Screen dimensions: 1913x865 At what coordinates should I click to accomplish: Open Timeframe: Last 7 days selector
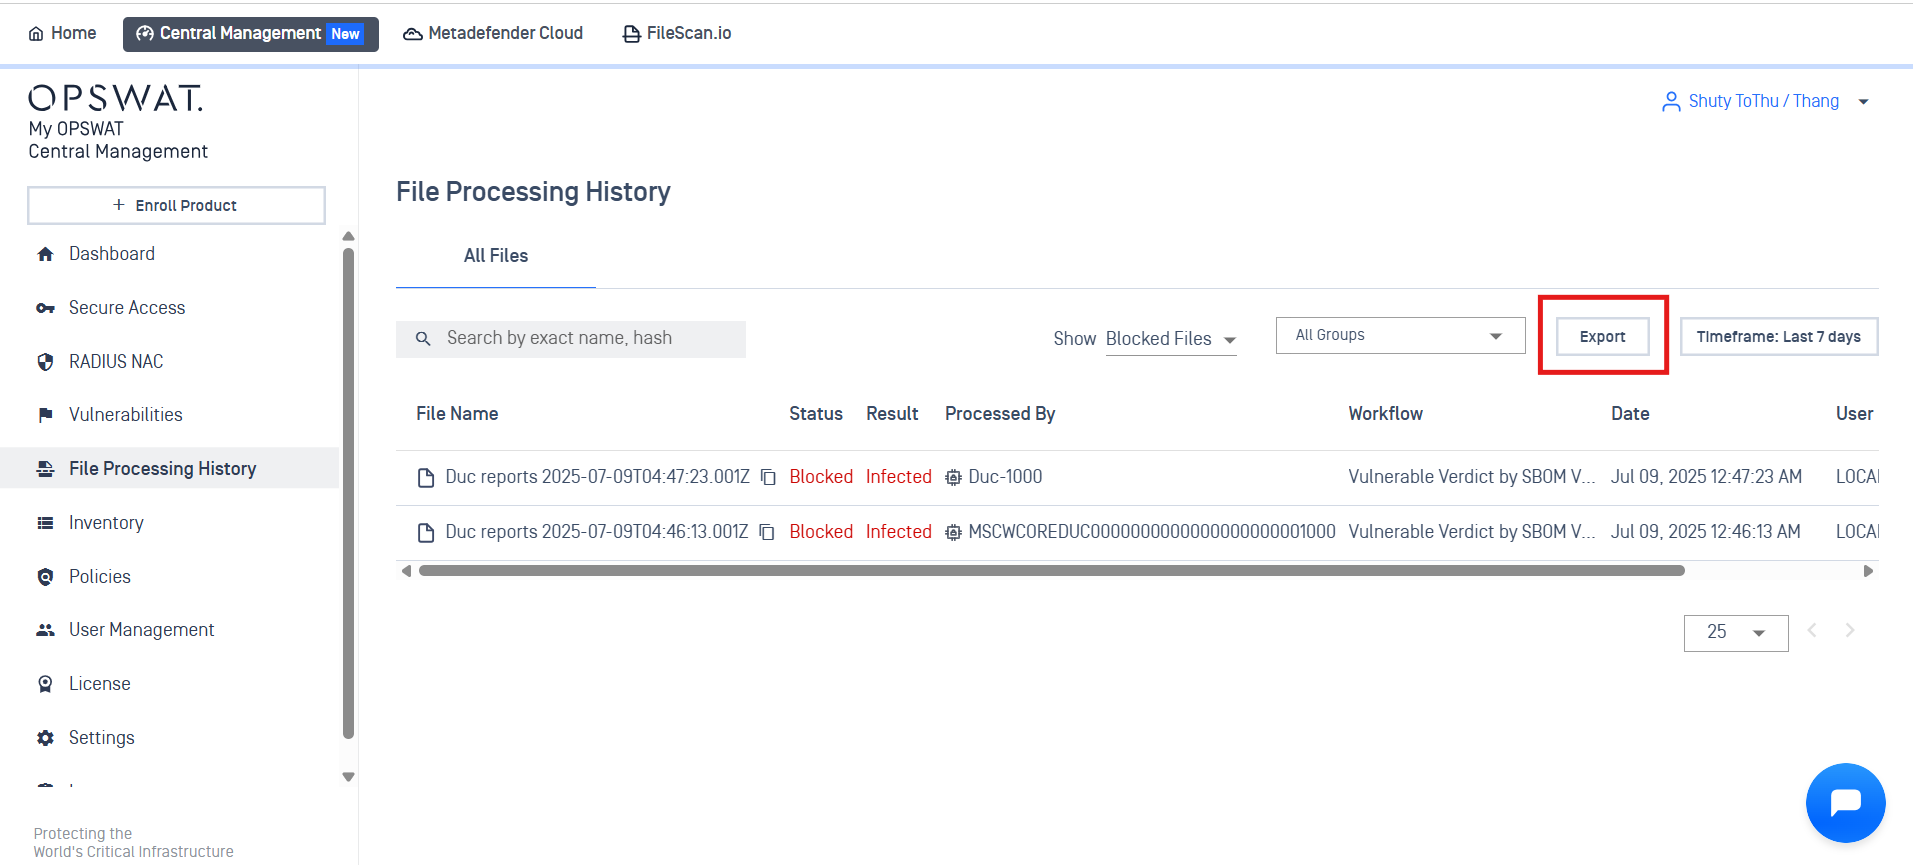coord(1778,337)
